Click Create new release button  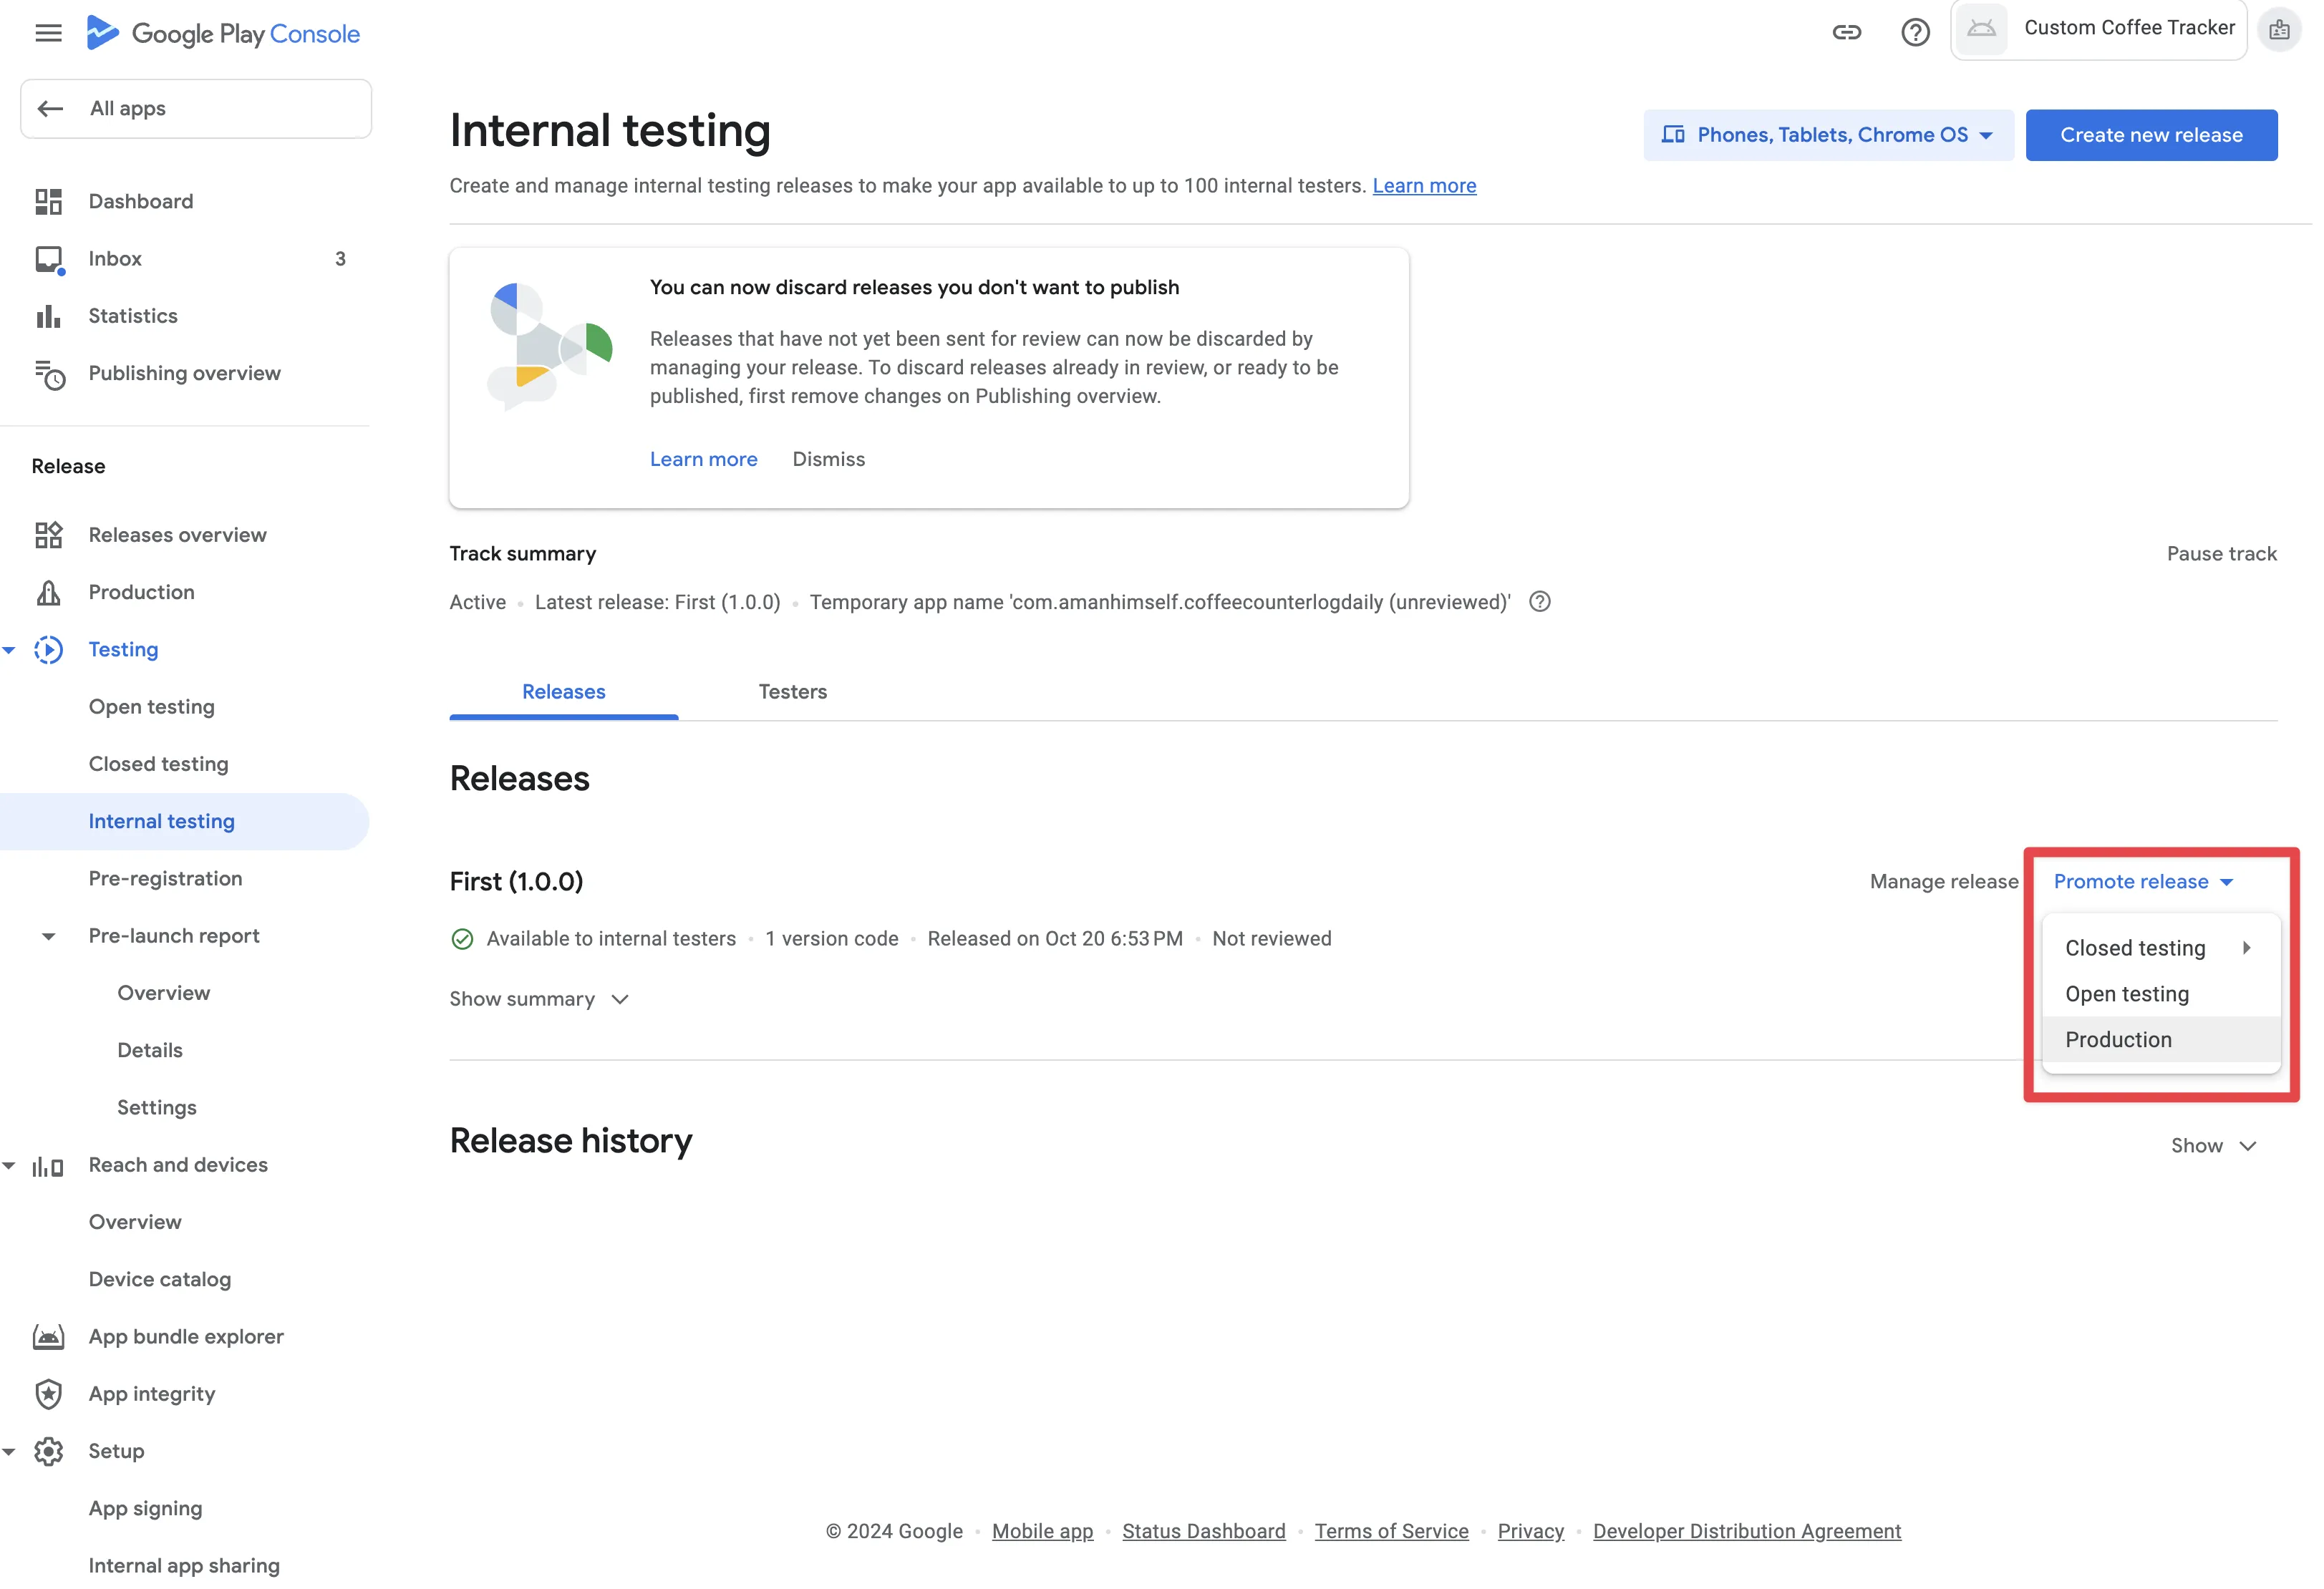[x=2151, y=135]
